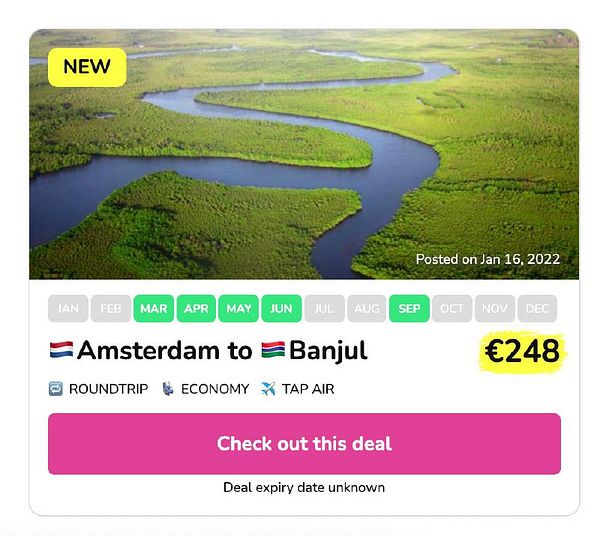Click the Netherlands flag icon
This screenshot has width=600, height=536.
(61, 349)
